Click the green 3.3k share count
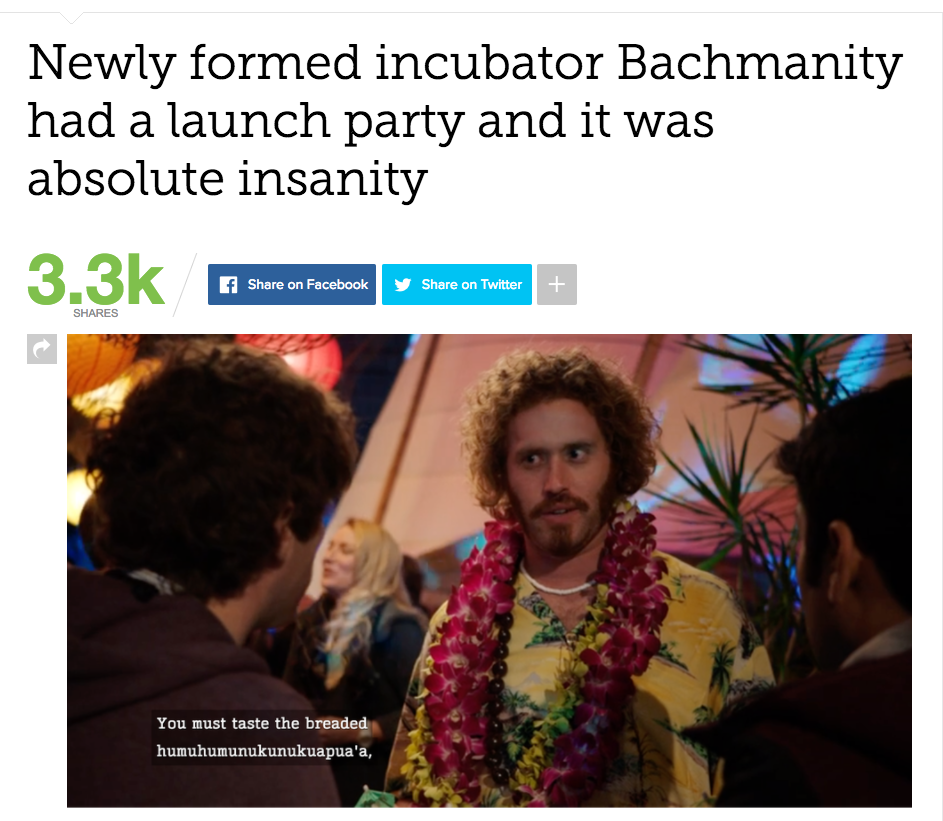This screenshot has width=943, height=821. [96, 280]
